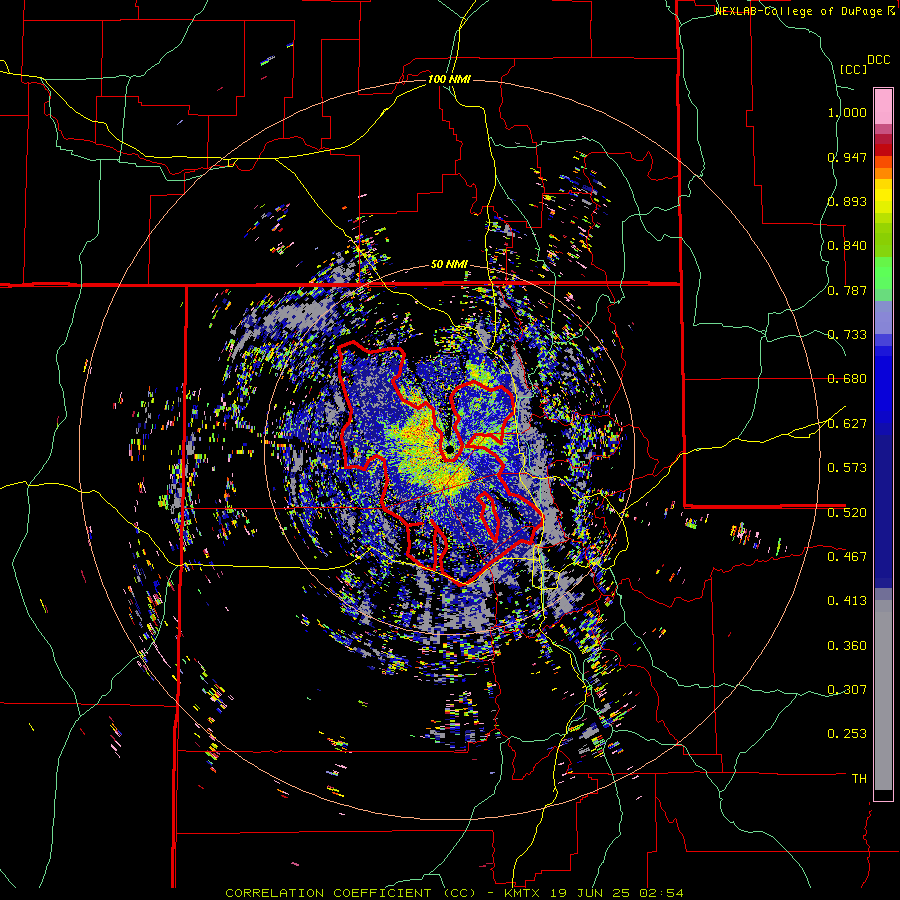Click the 0.360 legend value
The width and height of the screenshot is (900, 900).
tap(847, 646)
